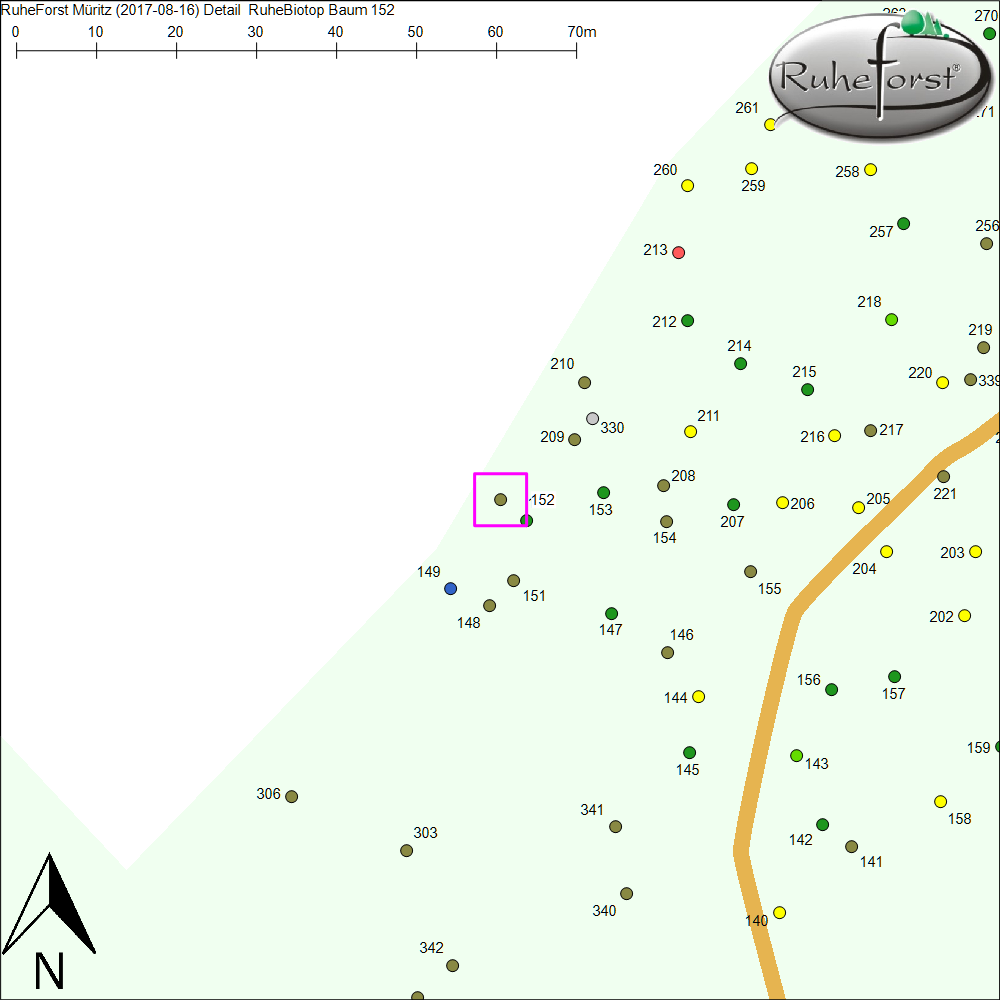Click the light green marker 143

pos(797,755)
